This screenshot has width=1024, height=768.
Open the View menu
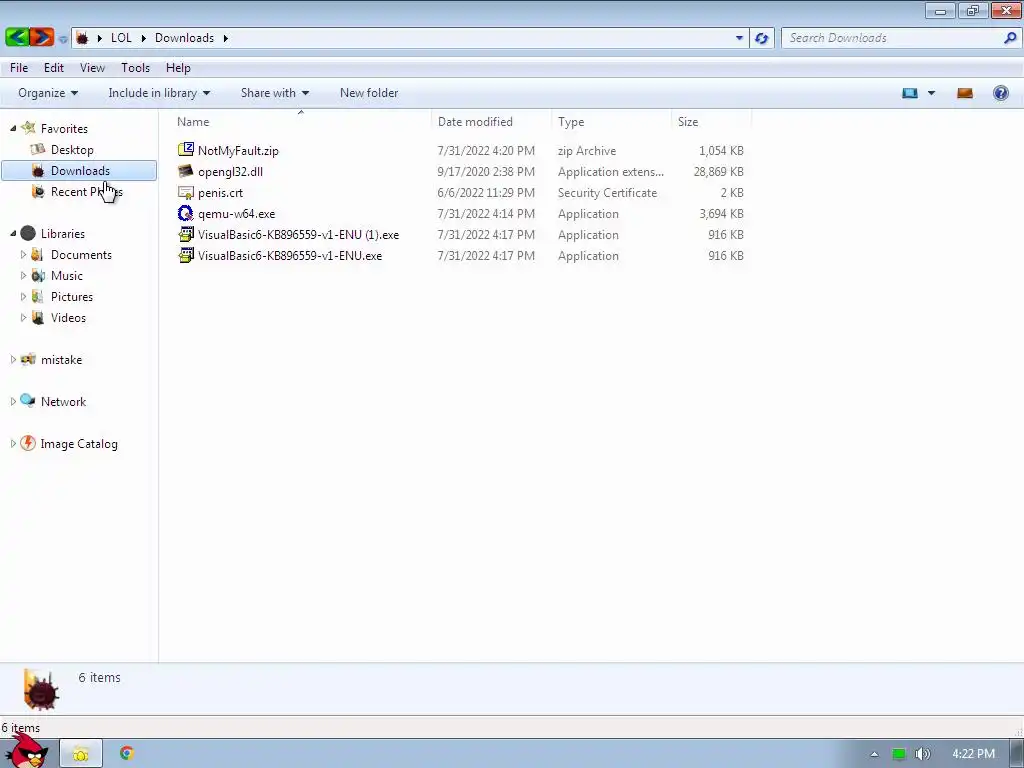tap(92, 68)
